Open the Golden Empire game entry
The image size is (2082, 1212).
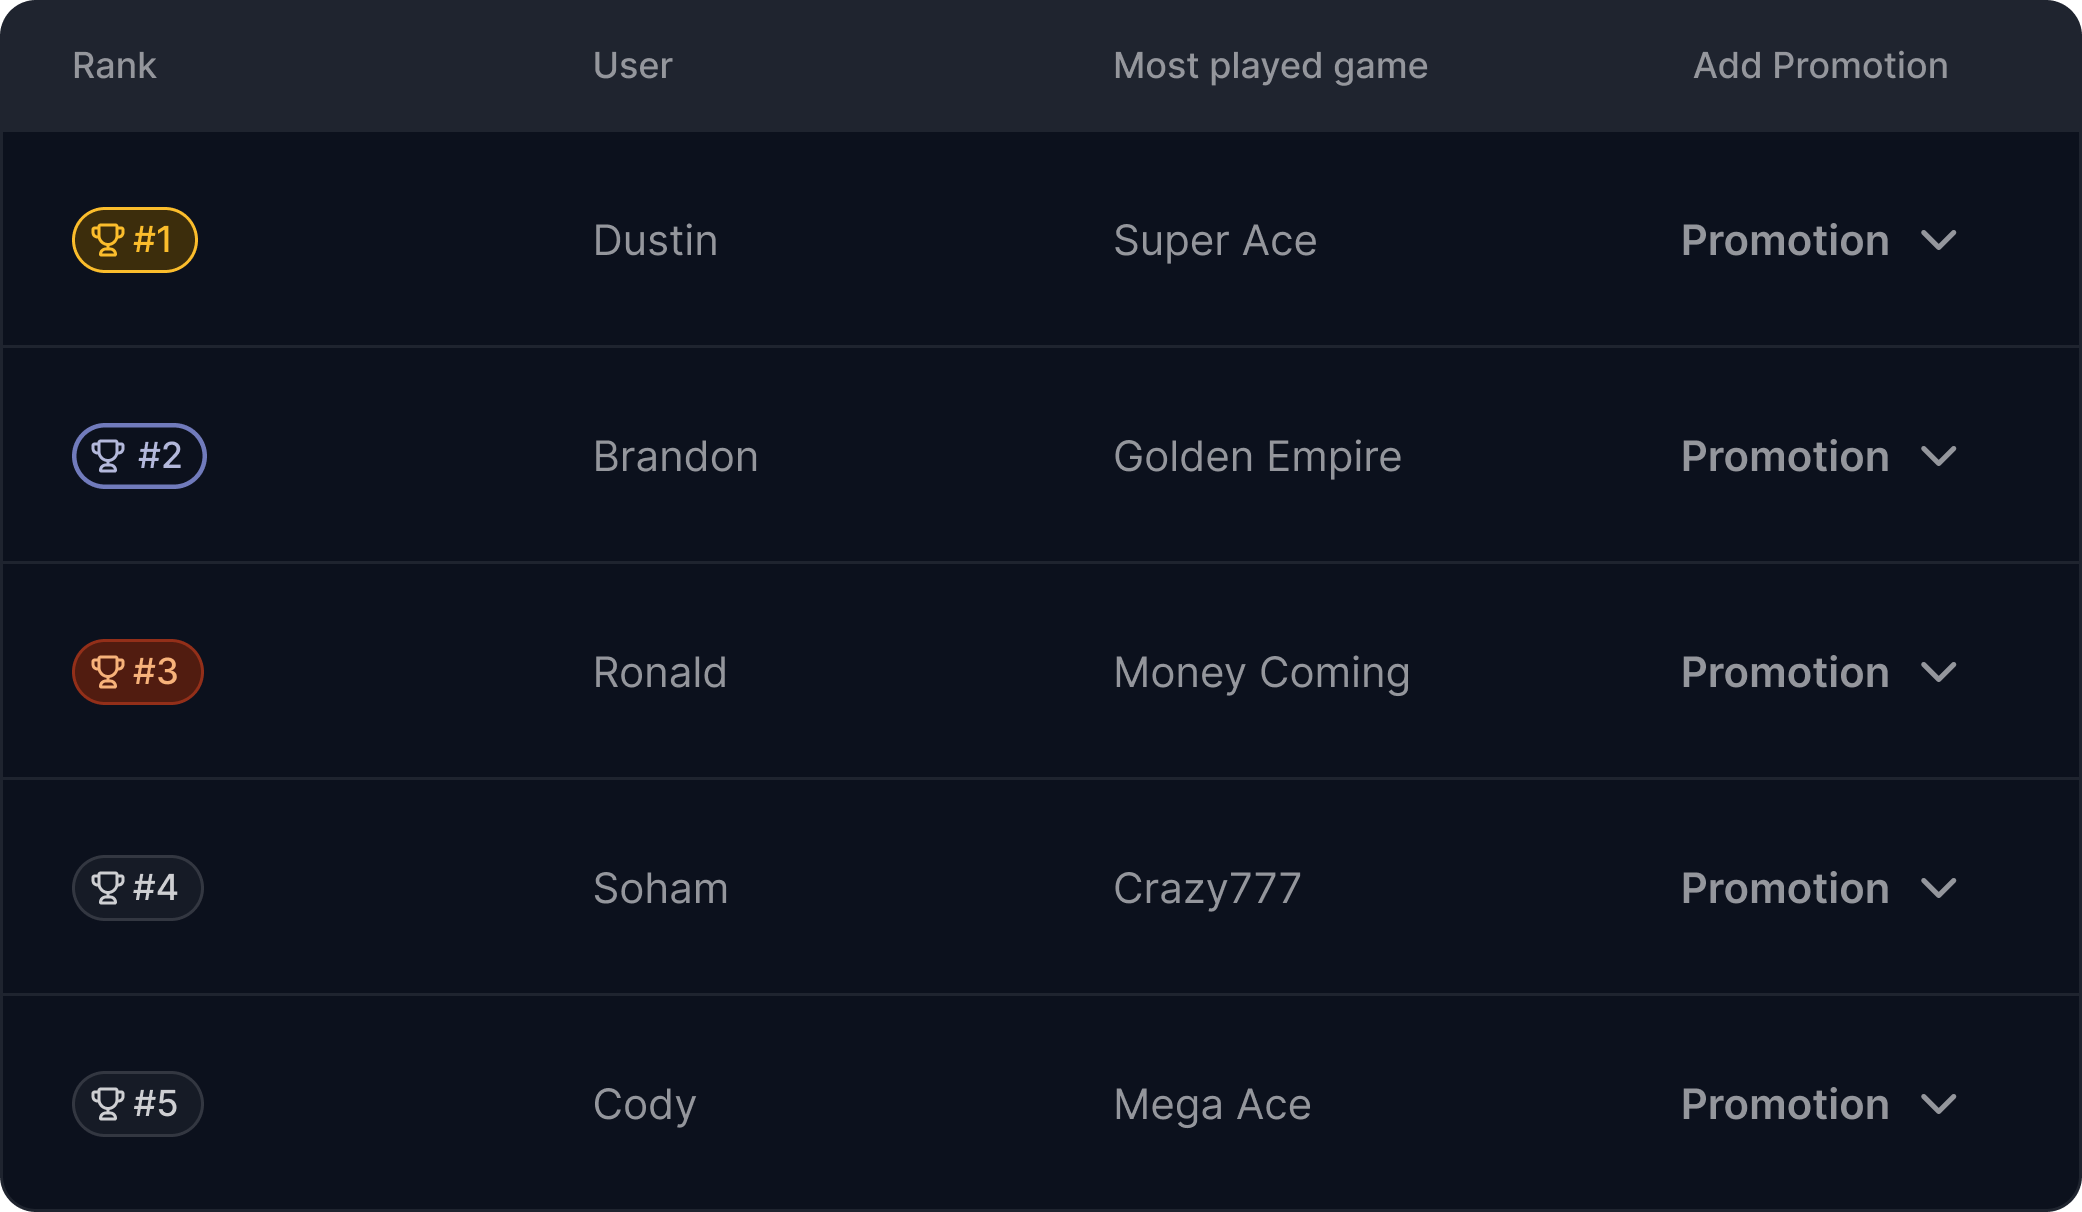pos(1257,457)
